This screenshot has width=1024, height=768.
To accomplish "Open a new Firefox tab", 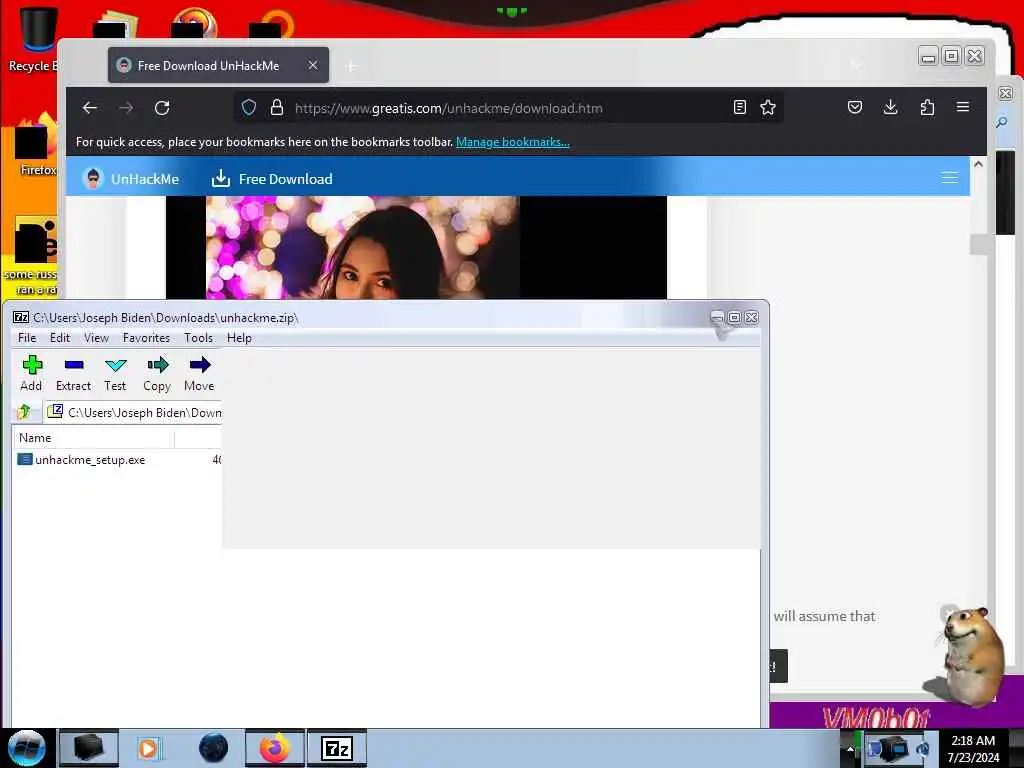I will (x=351, y=66).
